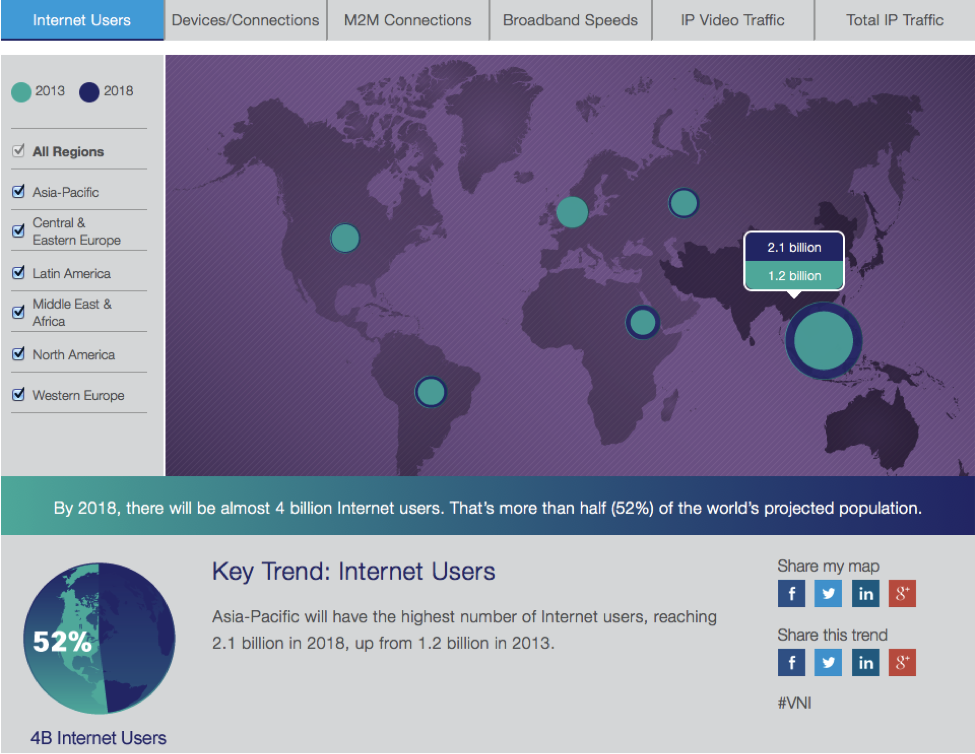Click the 2.1 billion callout value
This screenshot has width=975, height=754.
click(794, 247)
